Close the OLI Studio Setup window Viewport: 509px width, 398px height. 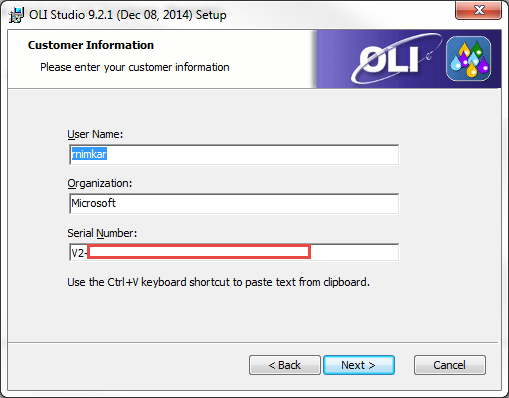[478, 10]
